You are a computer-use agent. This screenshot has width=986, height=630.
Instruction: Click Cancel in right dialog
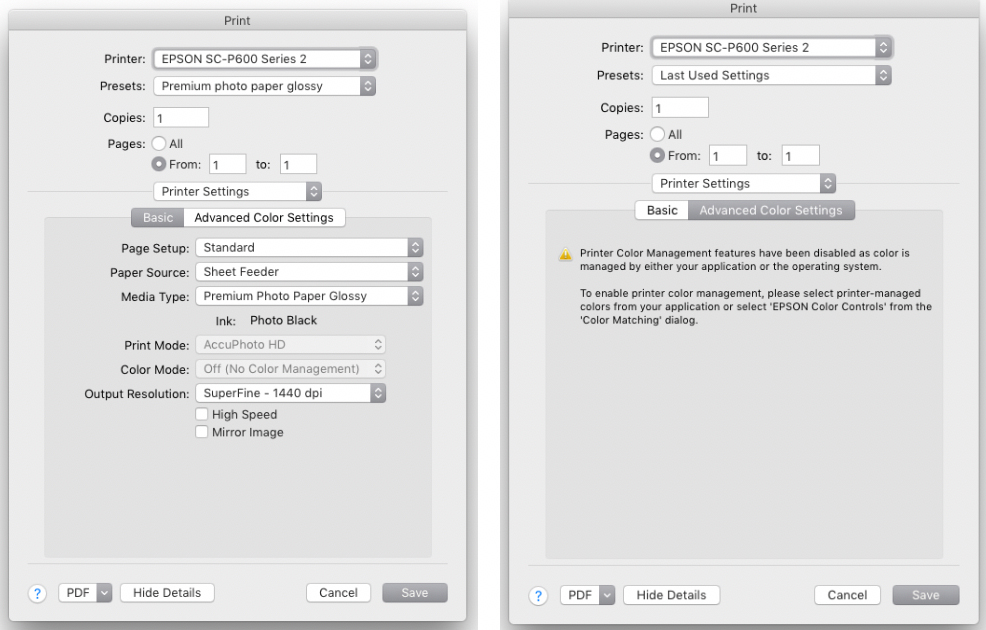coord(847,595)
